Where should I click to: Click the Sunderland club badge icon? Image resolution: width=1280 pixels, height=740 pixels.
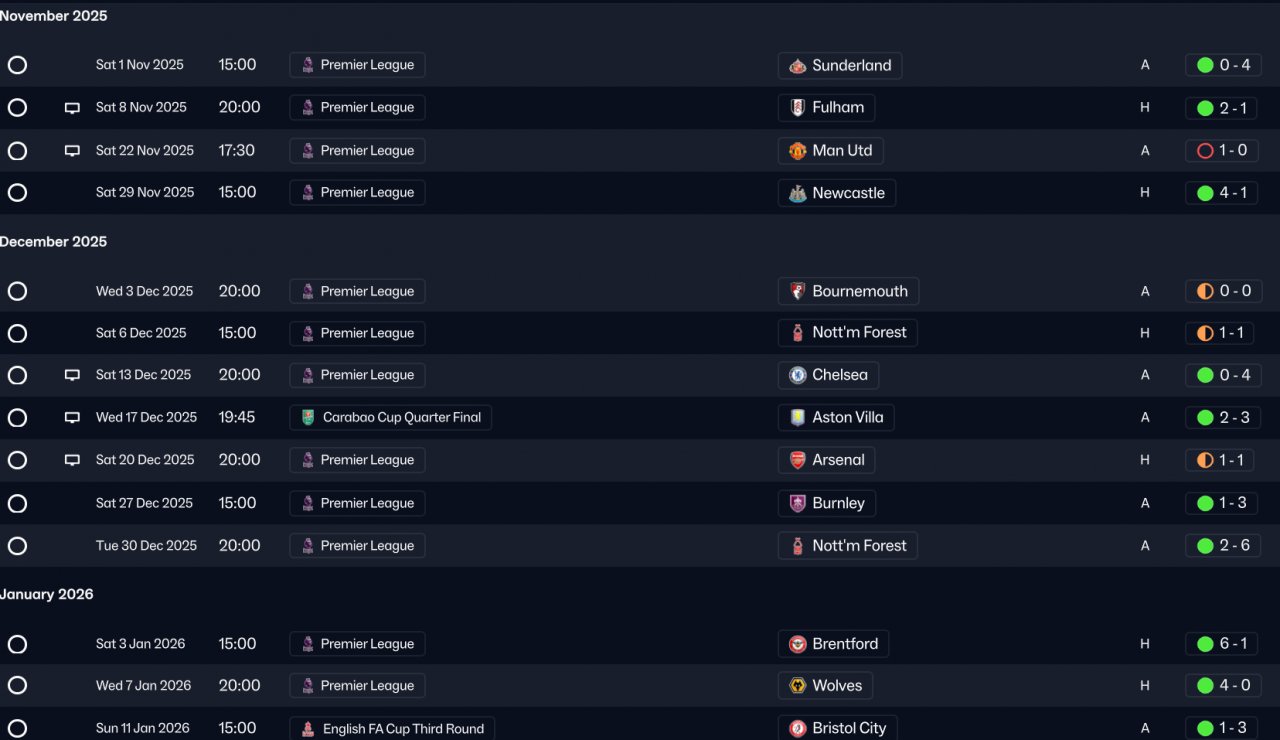tap(797, 66)
